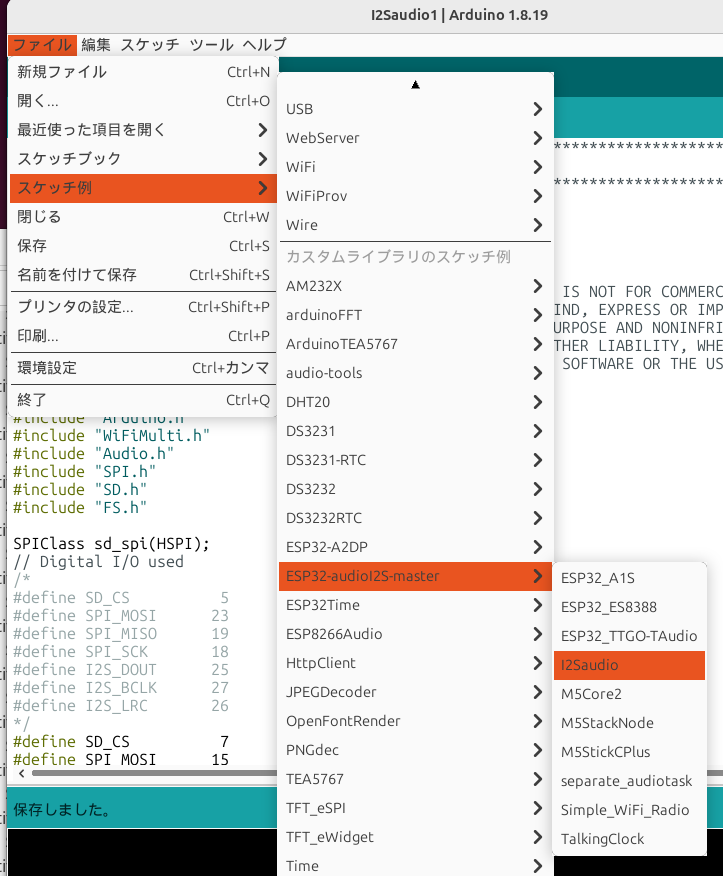Screen dimensions: 723x876
Task: Open ESP8266Audio examples submenu
Action: point(415,635)
